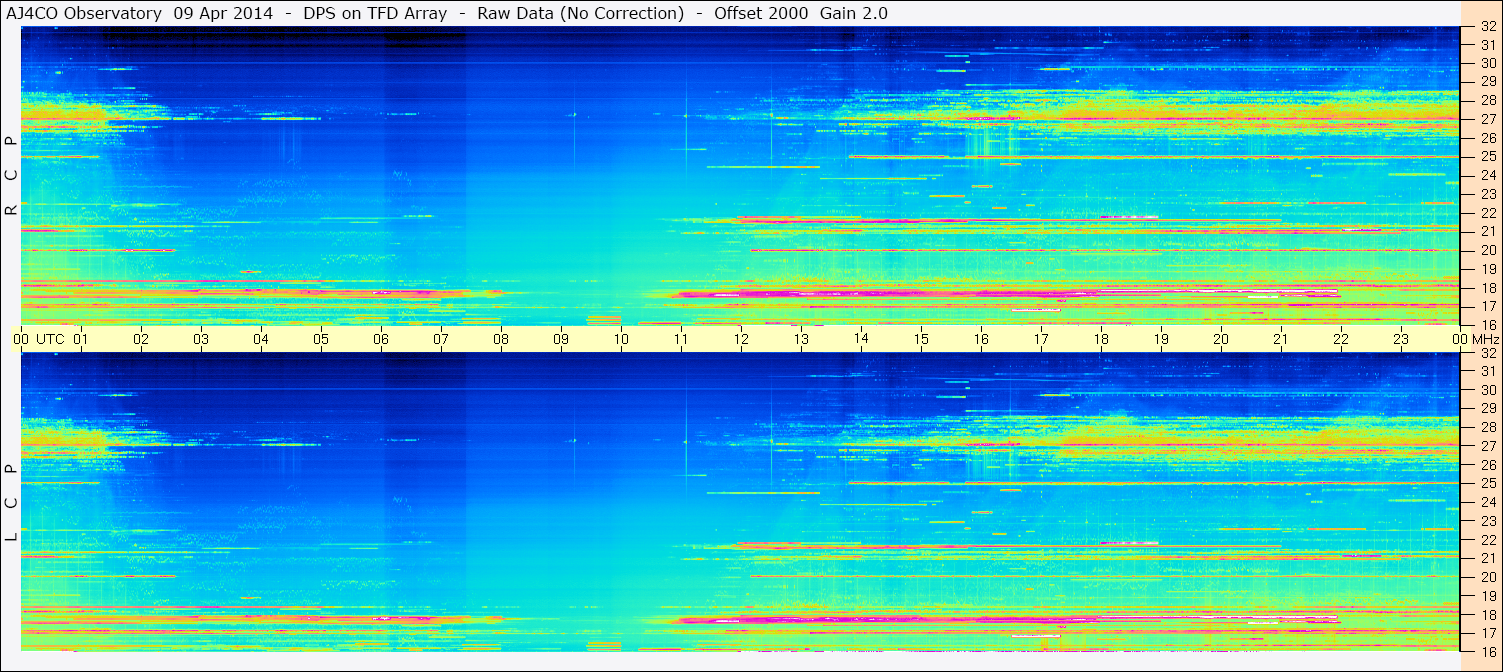
Task: Select the 06 hour marker on time axis
Action: [381, 339]
